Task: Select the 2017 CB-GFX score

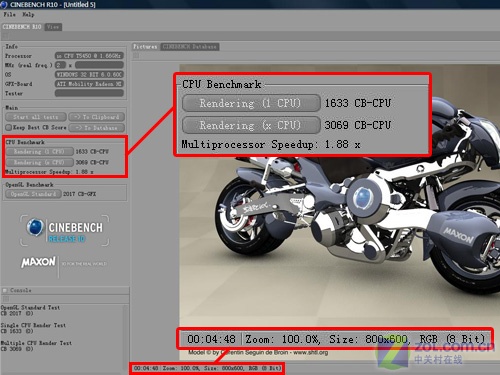Action: click(80, 194)
